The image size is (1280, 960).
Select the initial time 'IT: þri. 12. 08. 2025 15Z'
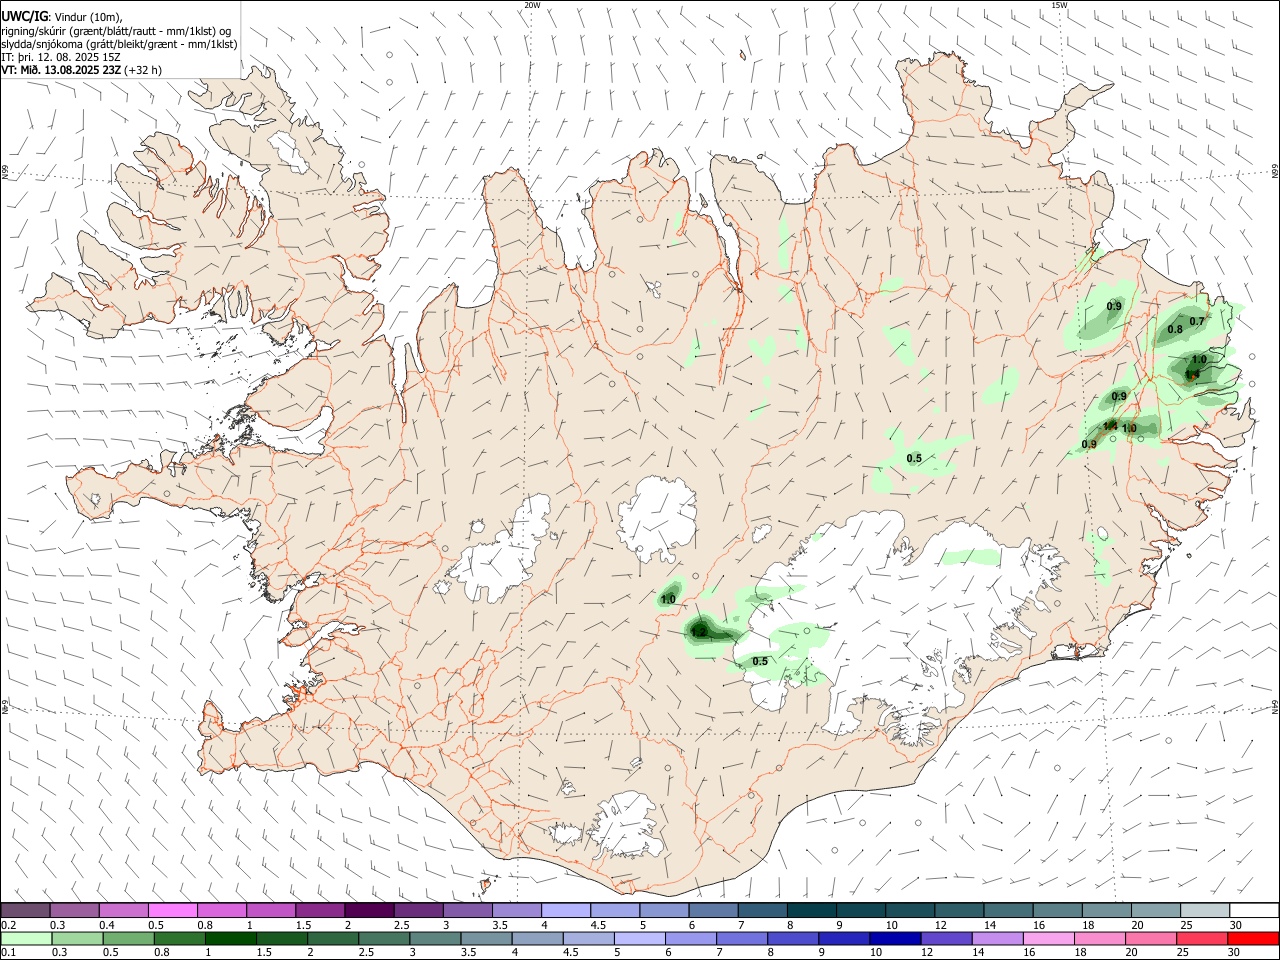(61, 57)
